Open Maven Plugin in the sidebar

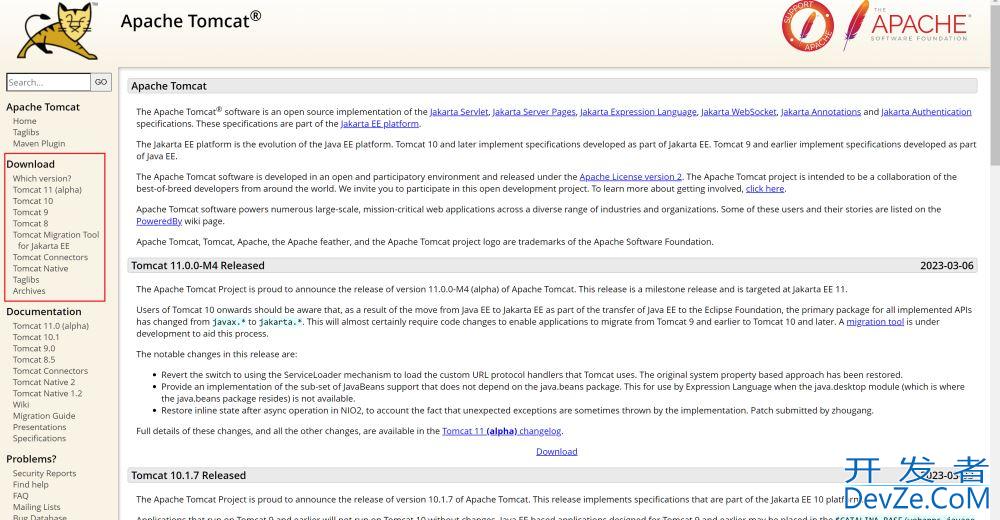click(x=38, y=143)
